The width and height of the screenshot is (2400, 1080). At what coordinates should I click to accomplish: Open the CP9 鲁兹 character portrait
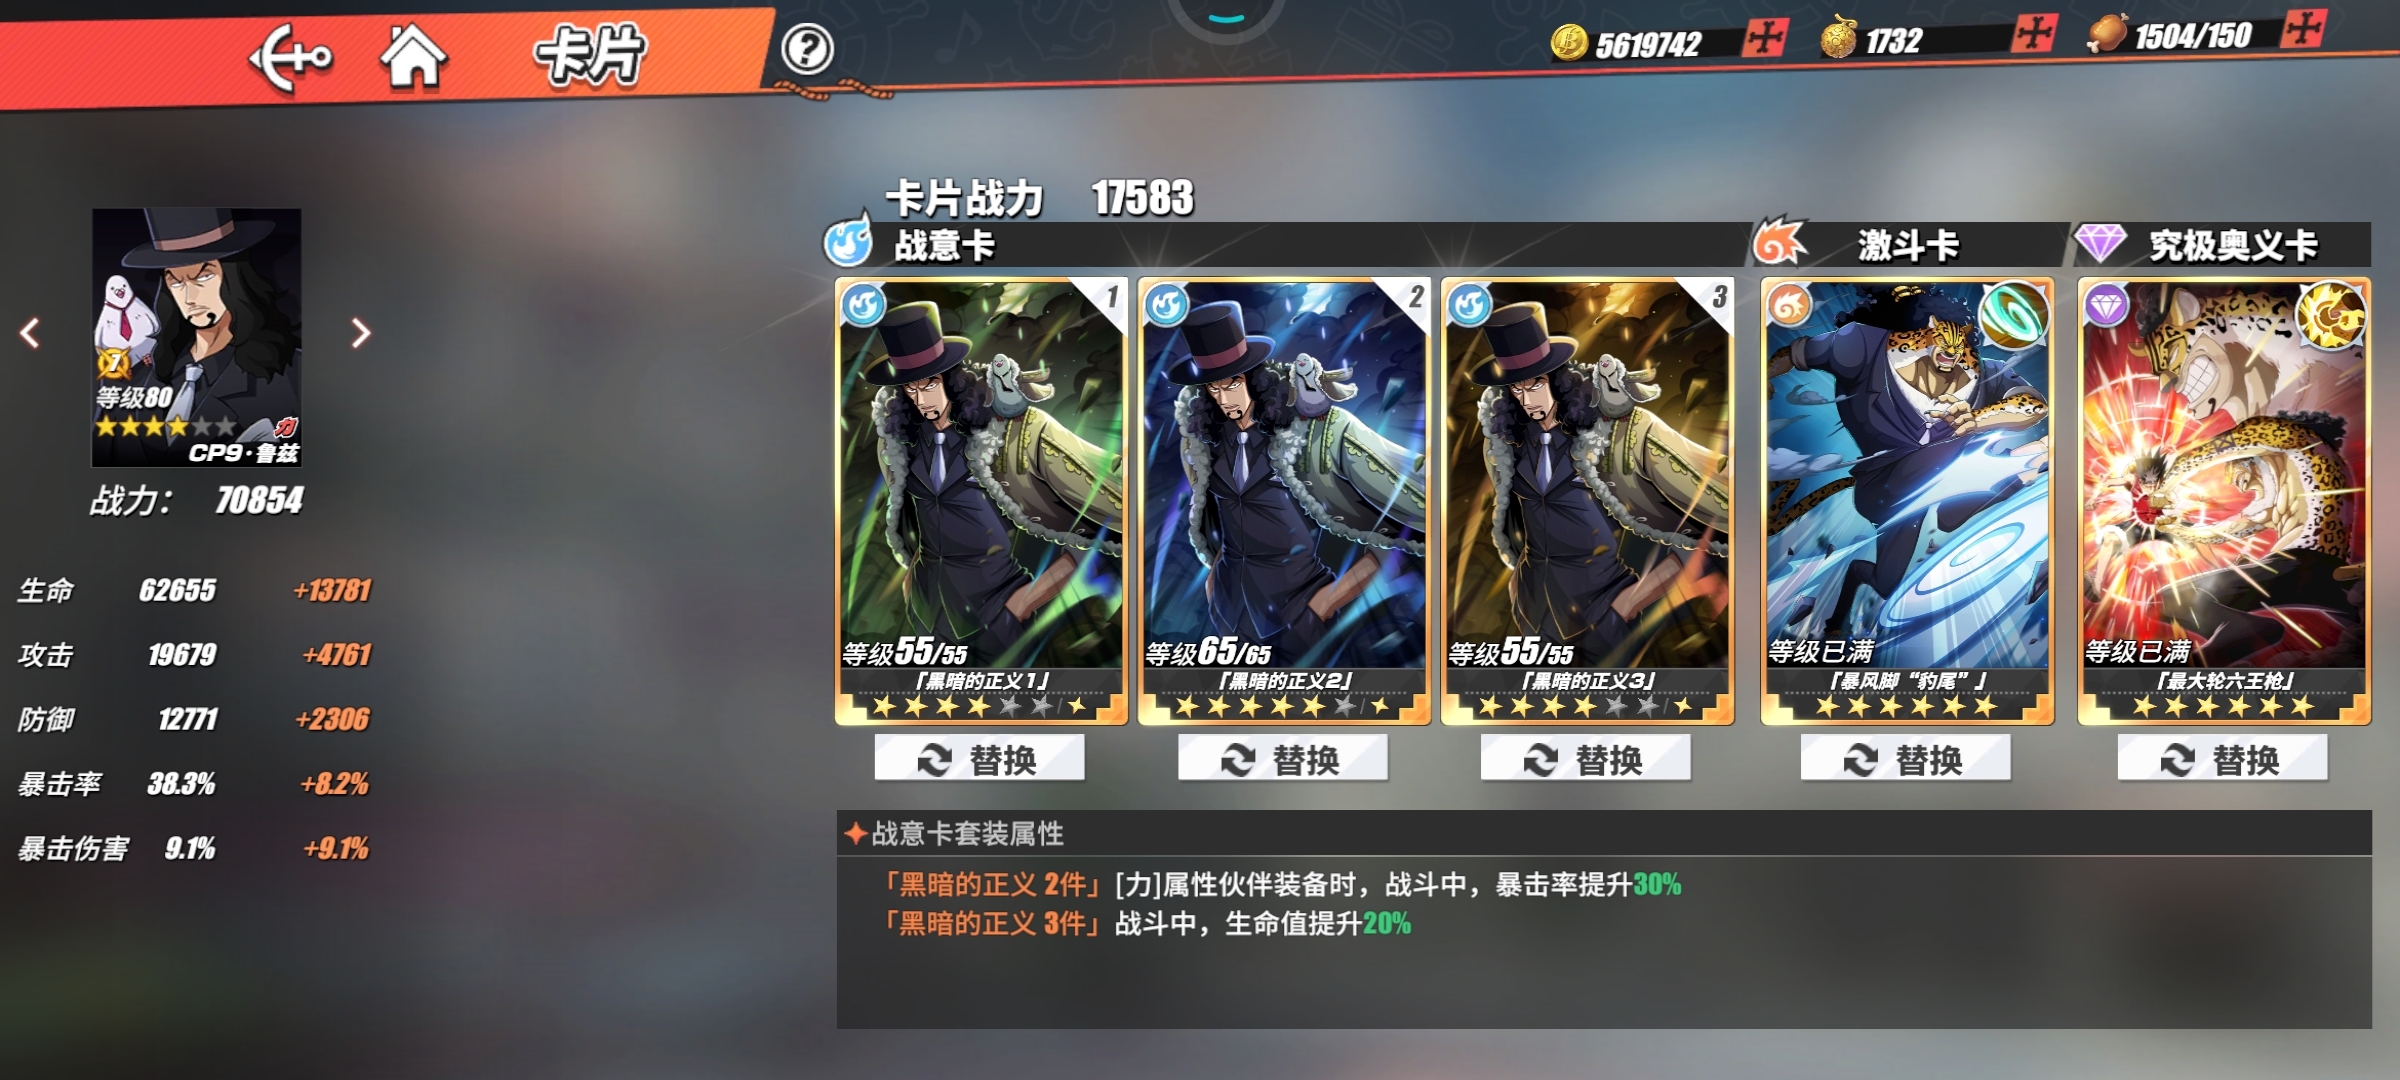click(x=197, y=337)
